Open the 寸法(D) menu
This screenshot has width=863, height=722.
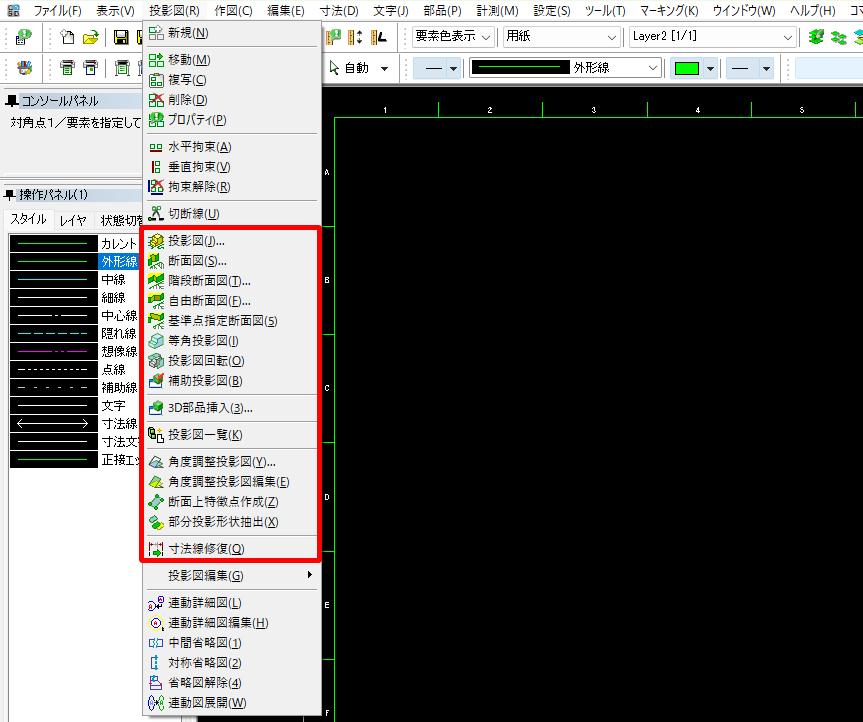[x=338, y=11]
